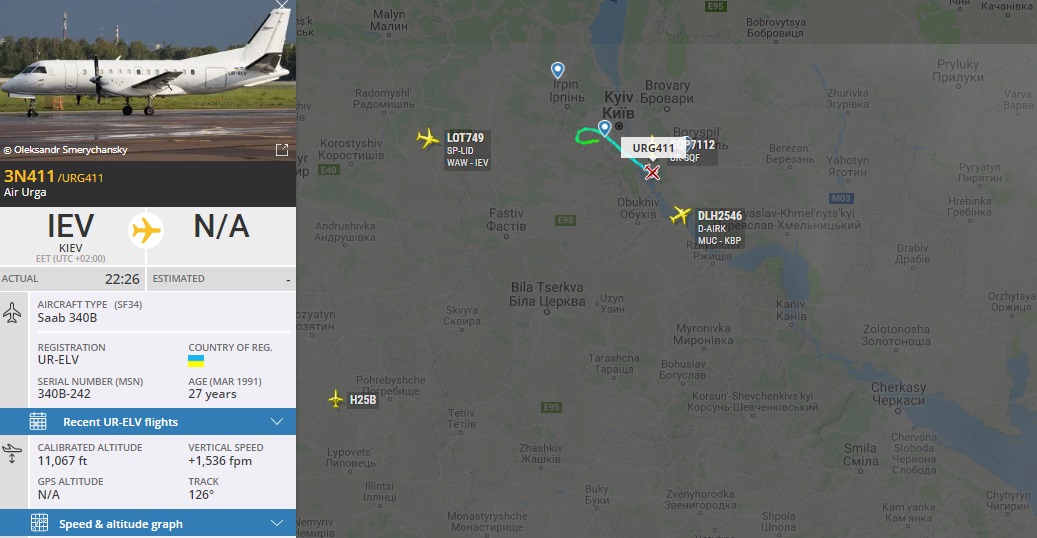Viewport: 1037px width, 538px height.
Task: Click the blue airport pin at Kyiv
Action: [604, 128]
